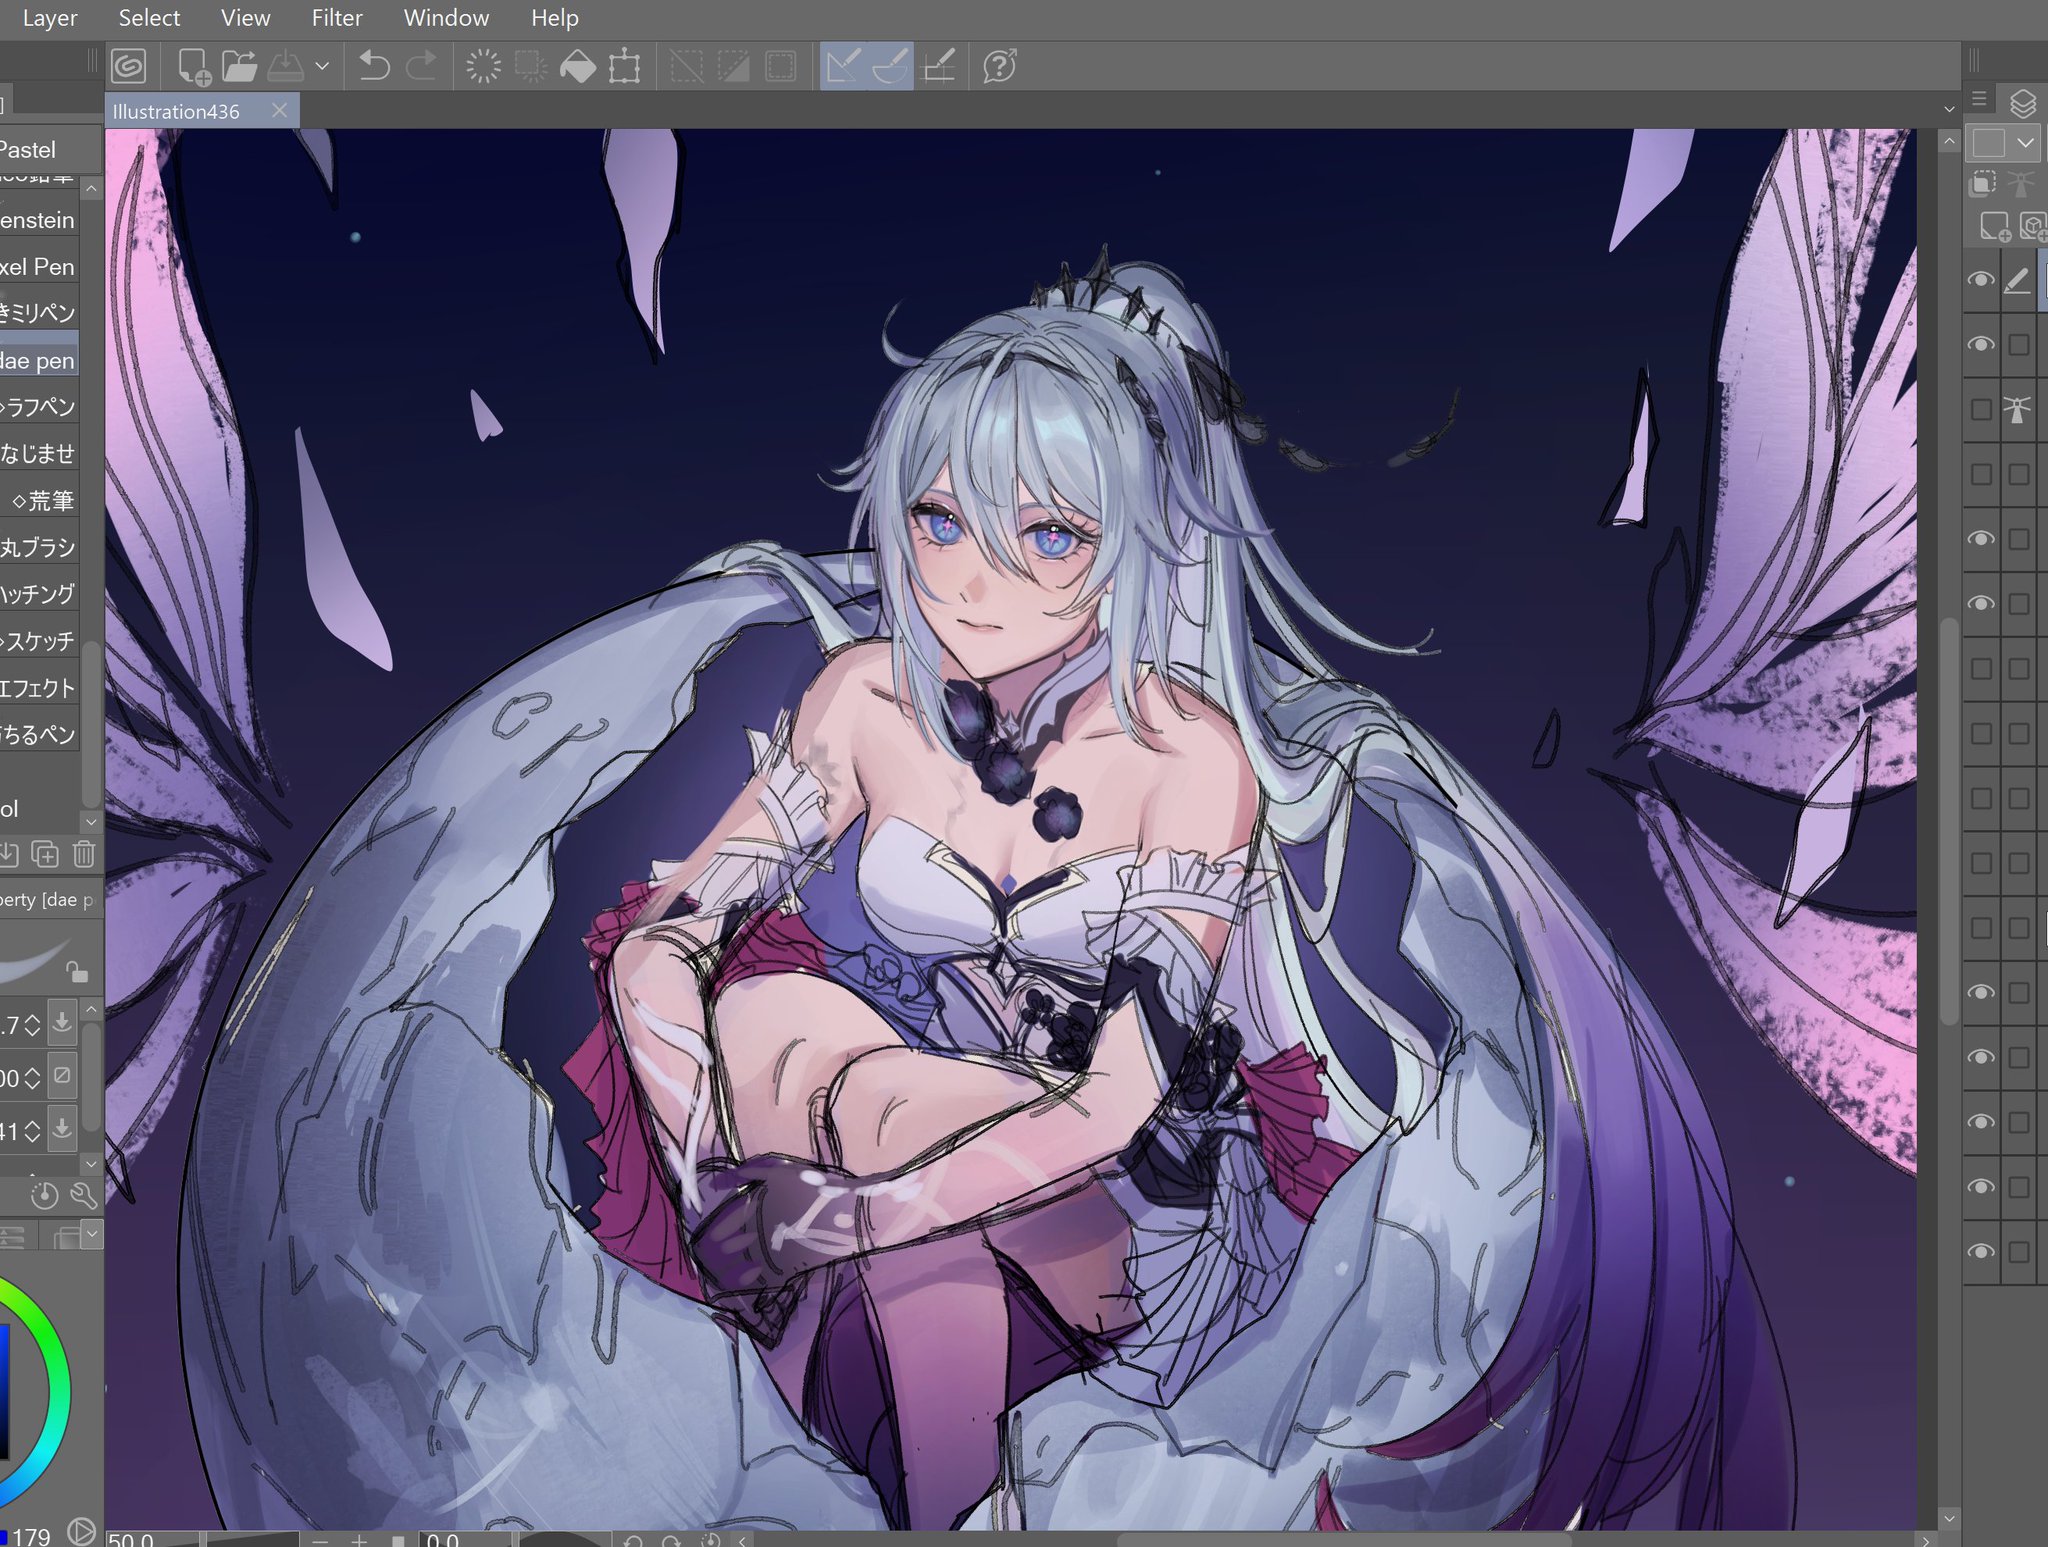The width and height of the screenshot is (2048, 1547).
Task: Open opacity dynamics button
Action: tap(62, 1075)
